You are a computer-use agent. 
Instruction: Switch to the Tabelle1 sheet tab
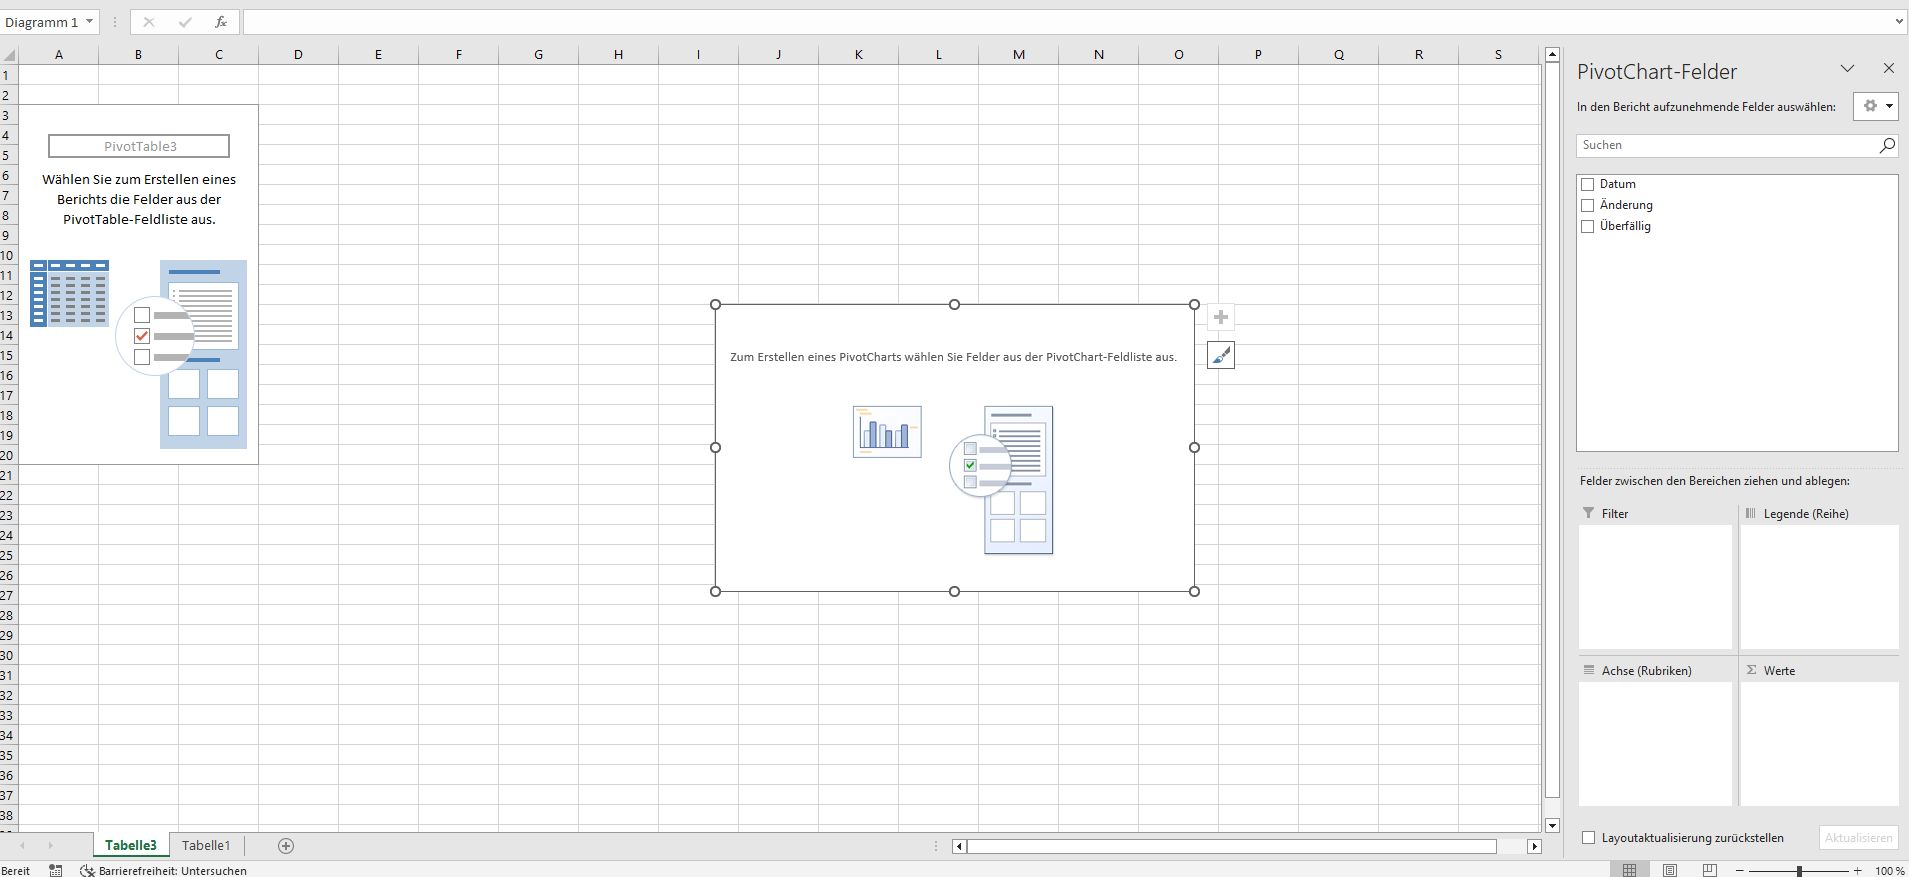pyautogui.click(x=206, y=846)
